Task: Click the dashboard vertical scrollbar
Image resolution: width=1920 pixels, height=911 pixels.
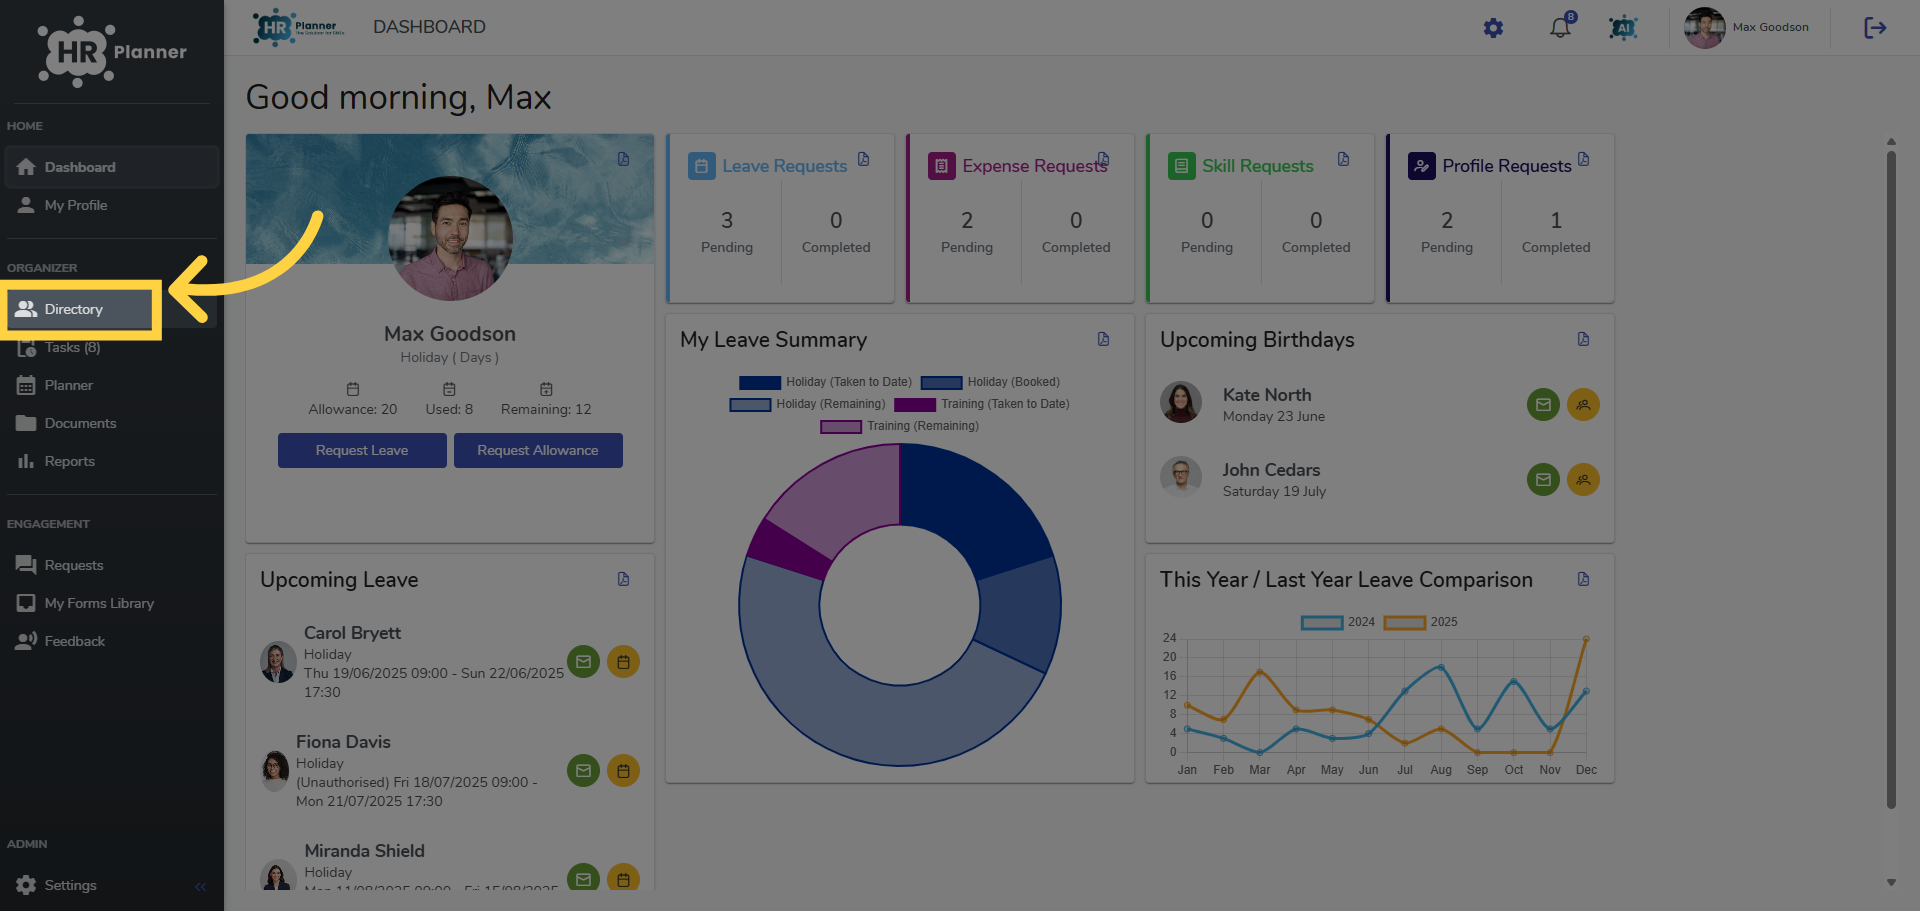Action: tap(1891, 480)
